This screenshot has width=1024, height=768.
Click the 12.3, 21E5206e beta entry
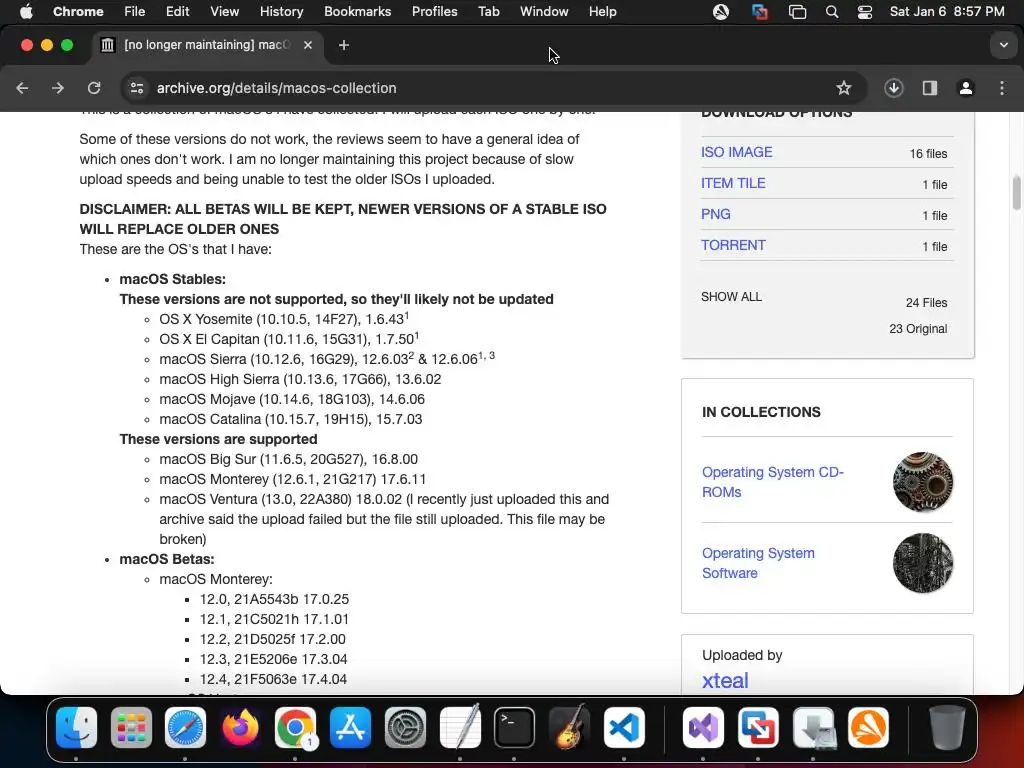274,660
